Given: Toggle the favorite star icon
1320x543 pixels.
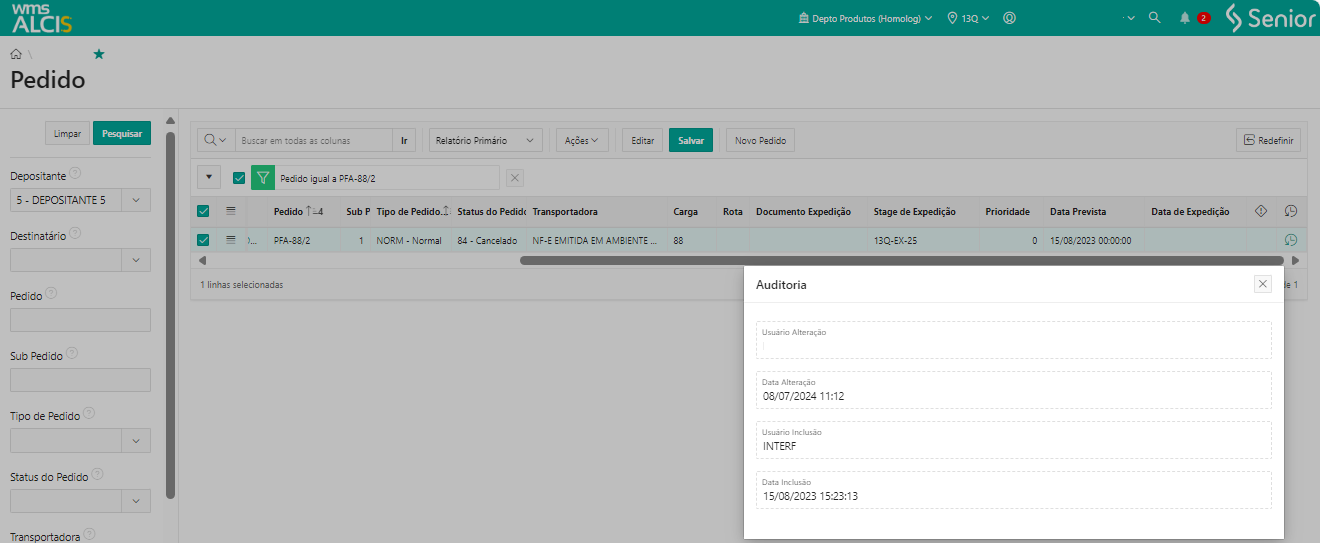Looking at the screenshot, I should tap(98, 54).
